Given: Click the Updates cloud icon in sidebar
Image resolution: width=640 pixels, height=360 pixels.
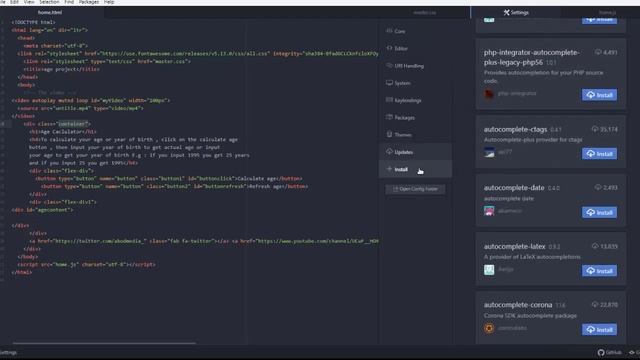Looking at the screenshot, I should point(389,151).
